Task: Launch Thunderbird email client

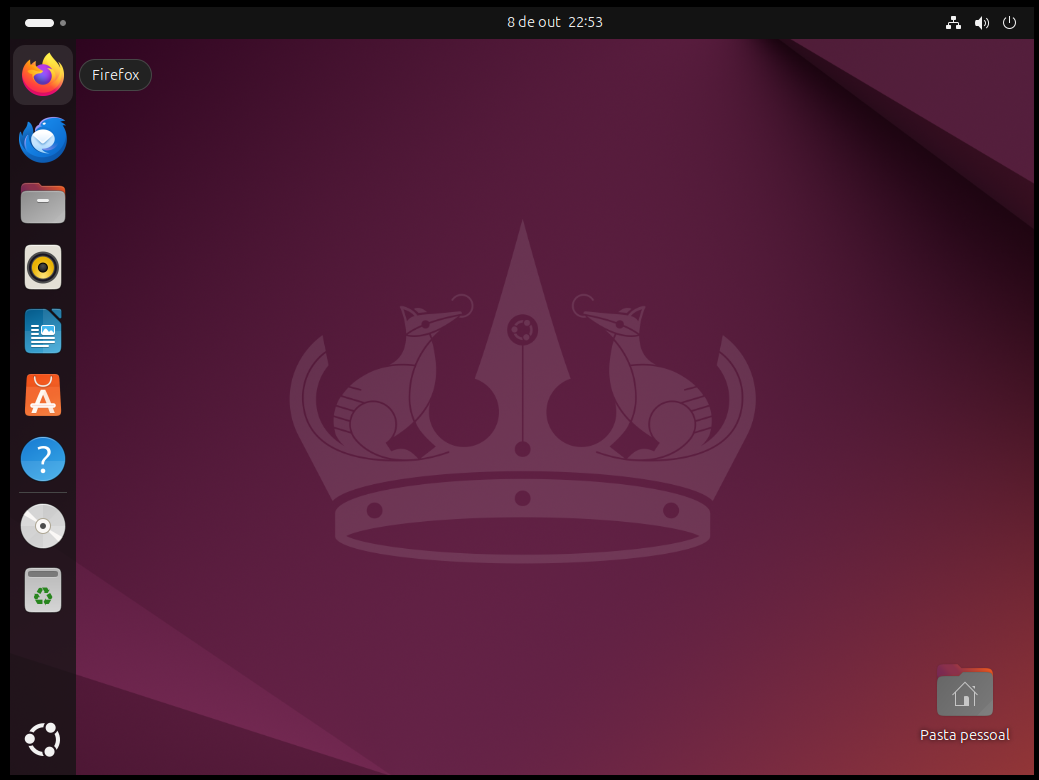Action: click(42, 139)
